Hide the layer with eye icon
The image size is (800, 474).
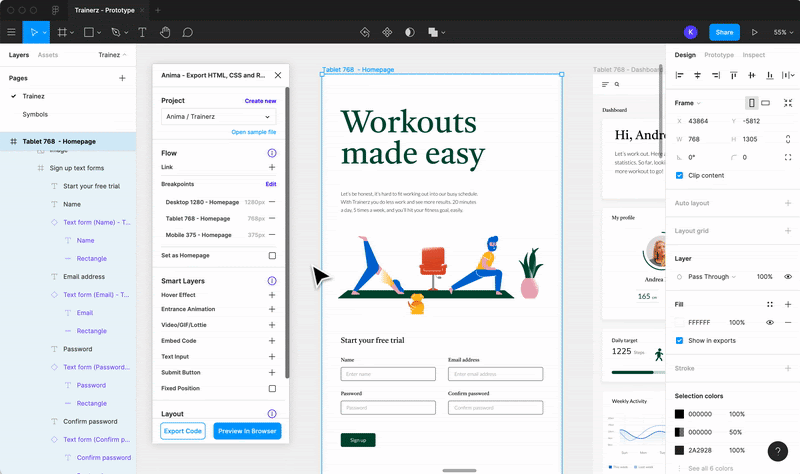[788, 276]
